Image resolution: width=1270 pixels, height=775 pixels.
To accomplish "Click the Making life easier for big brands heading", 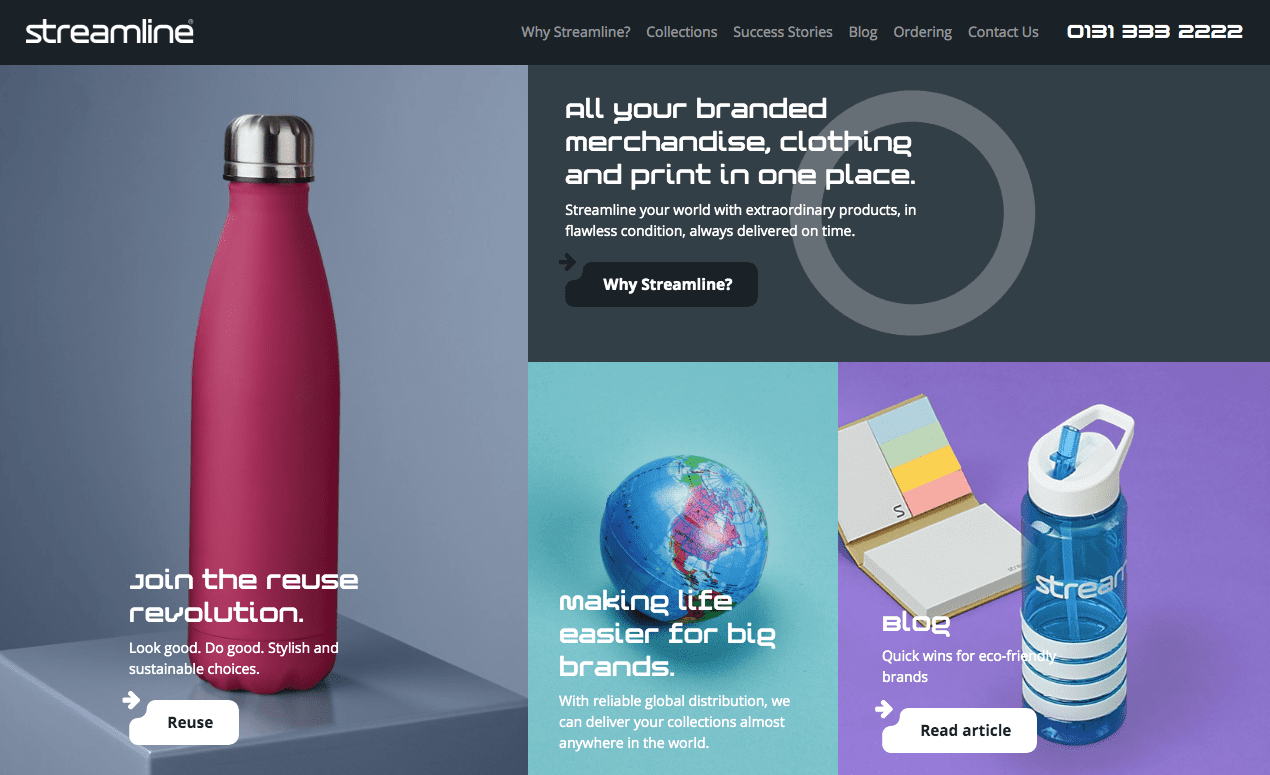I will point(667,633).
